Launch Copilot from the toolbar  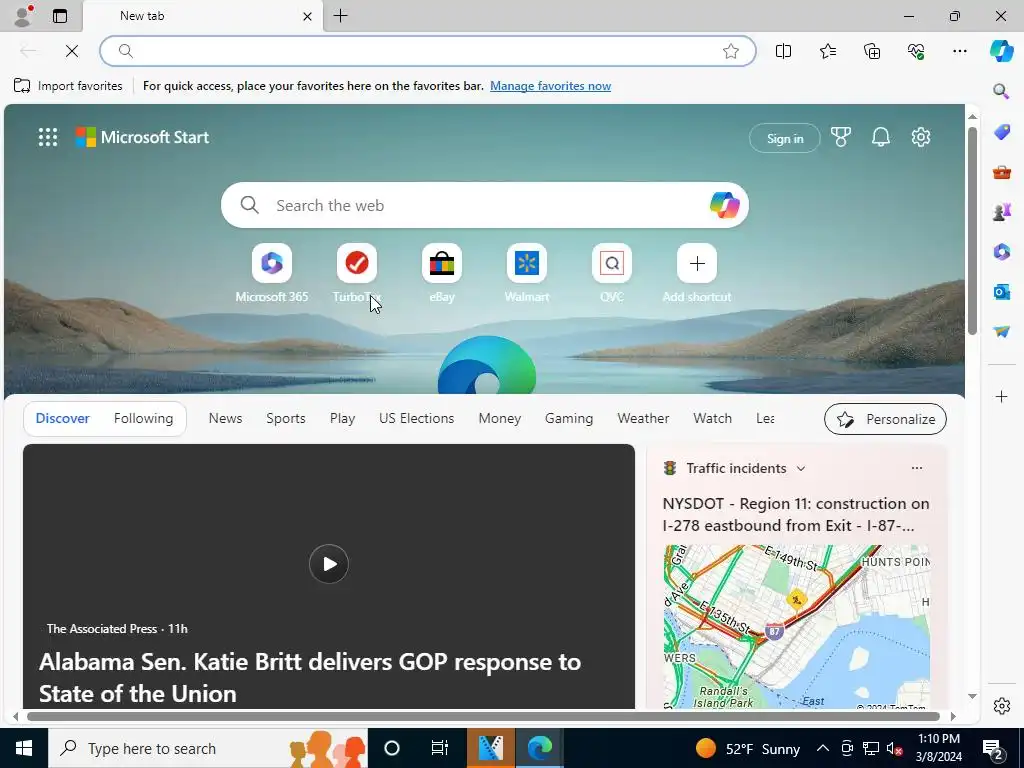tap(1001, 51)
